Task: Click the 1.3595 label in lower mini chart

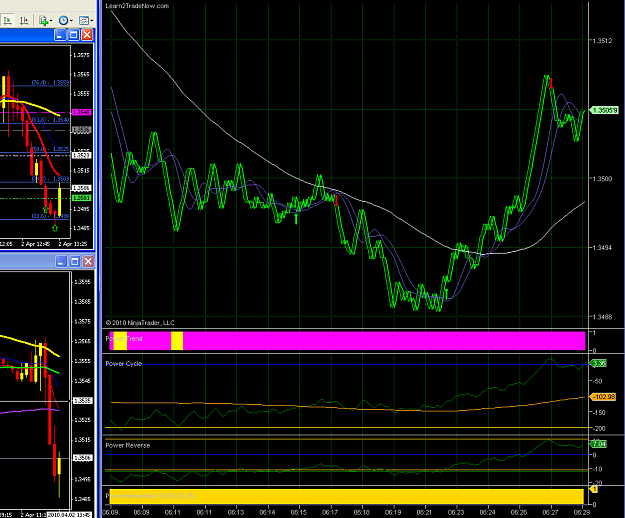Action: pyautogui.click(x=83, y=282)
